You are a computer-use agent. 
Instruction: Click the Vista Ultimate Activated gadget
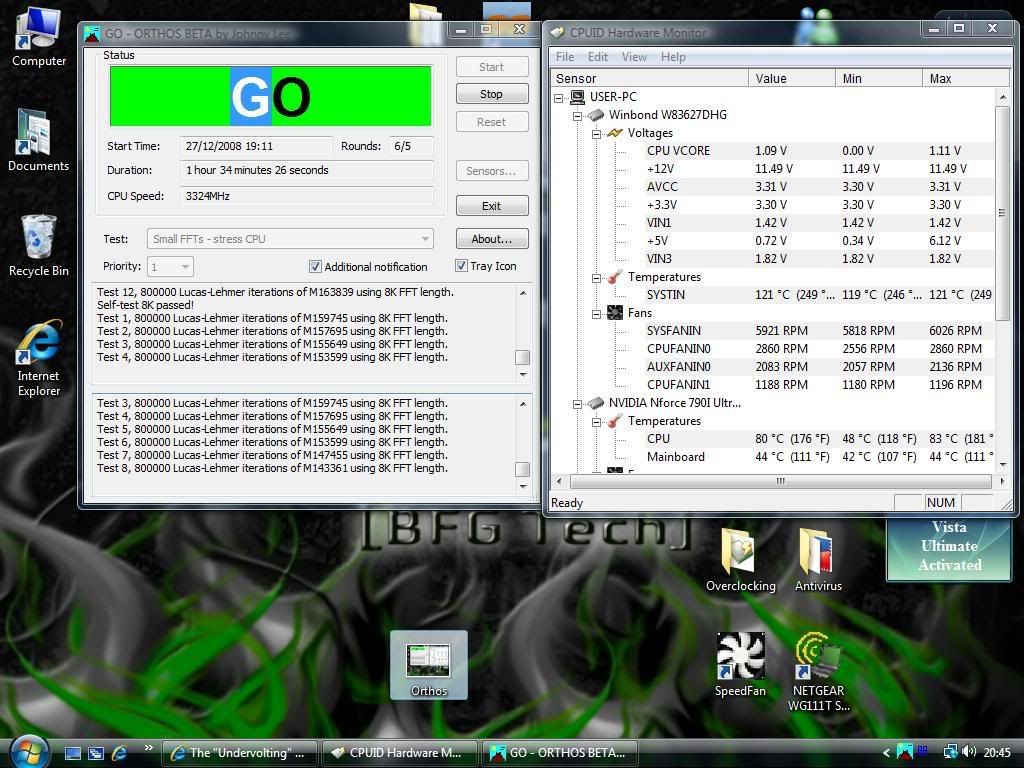[949, 549]
